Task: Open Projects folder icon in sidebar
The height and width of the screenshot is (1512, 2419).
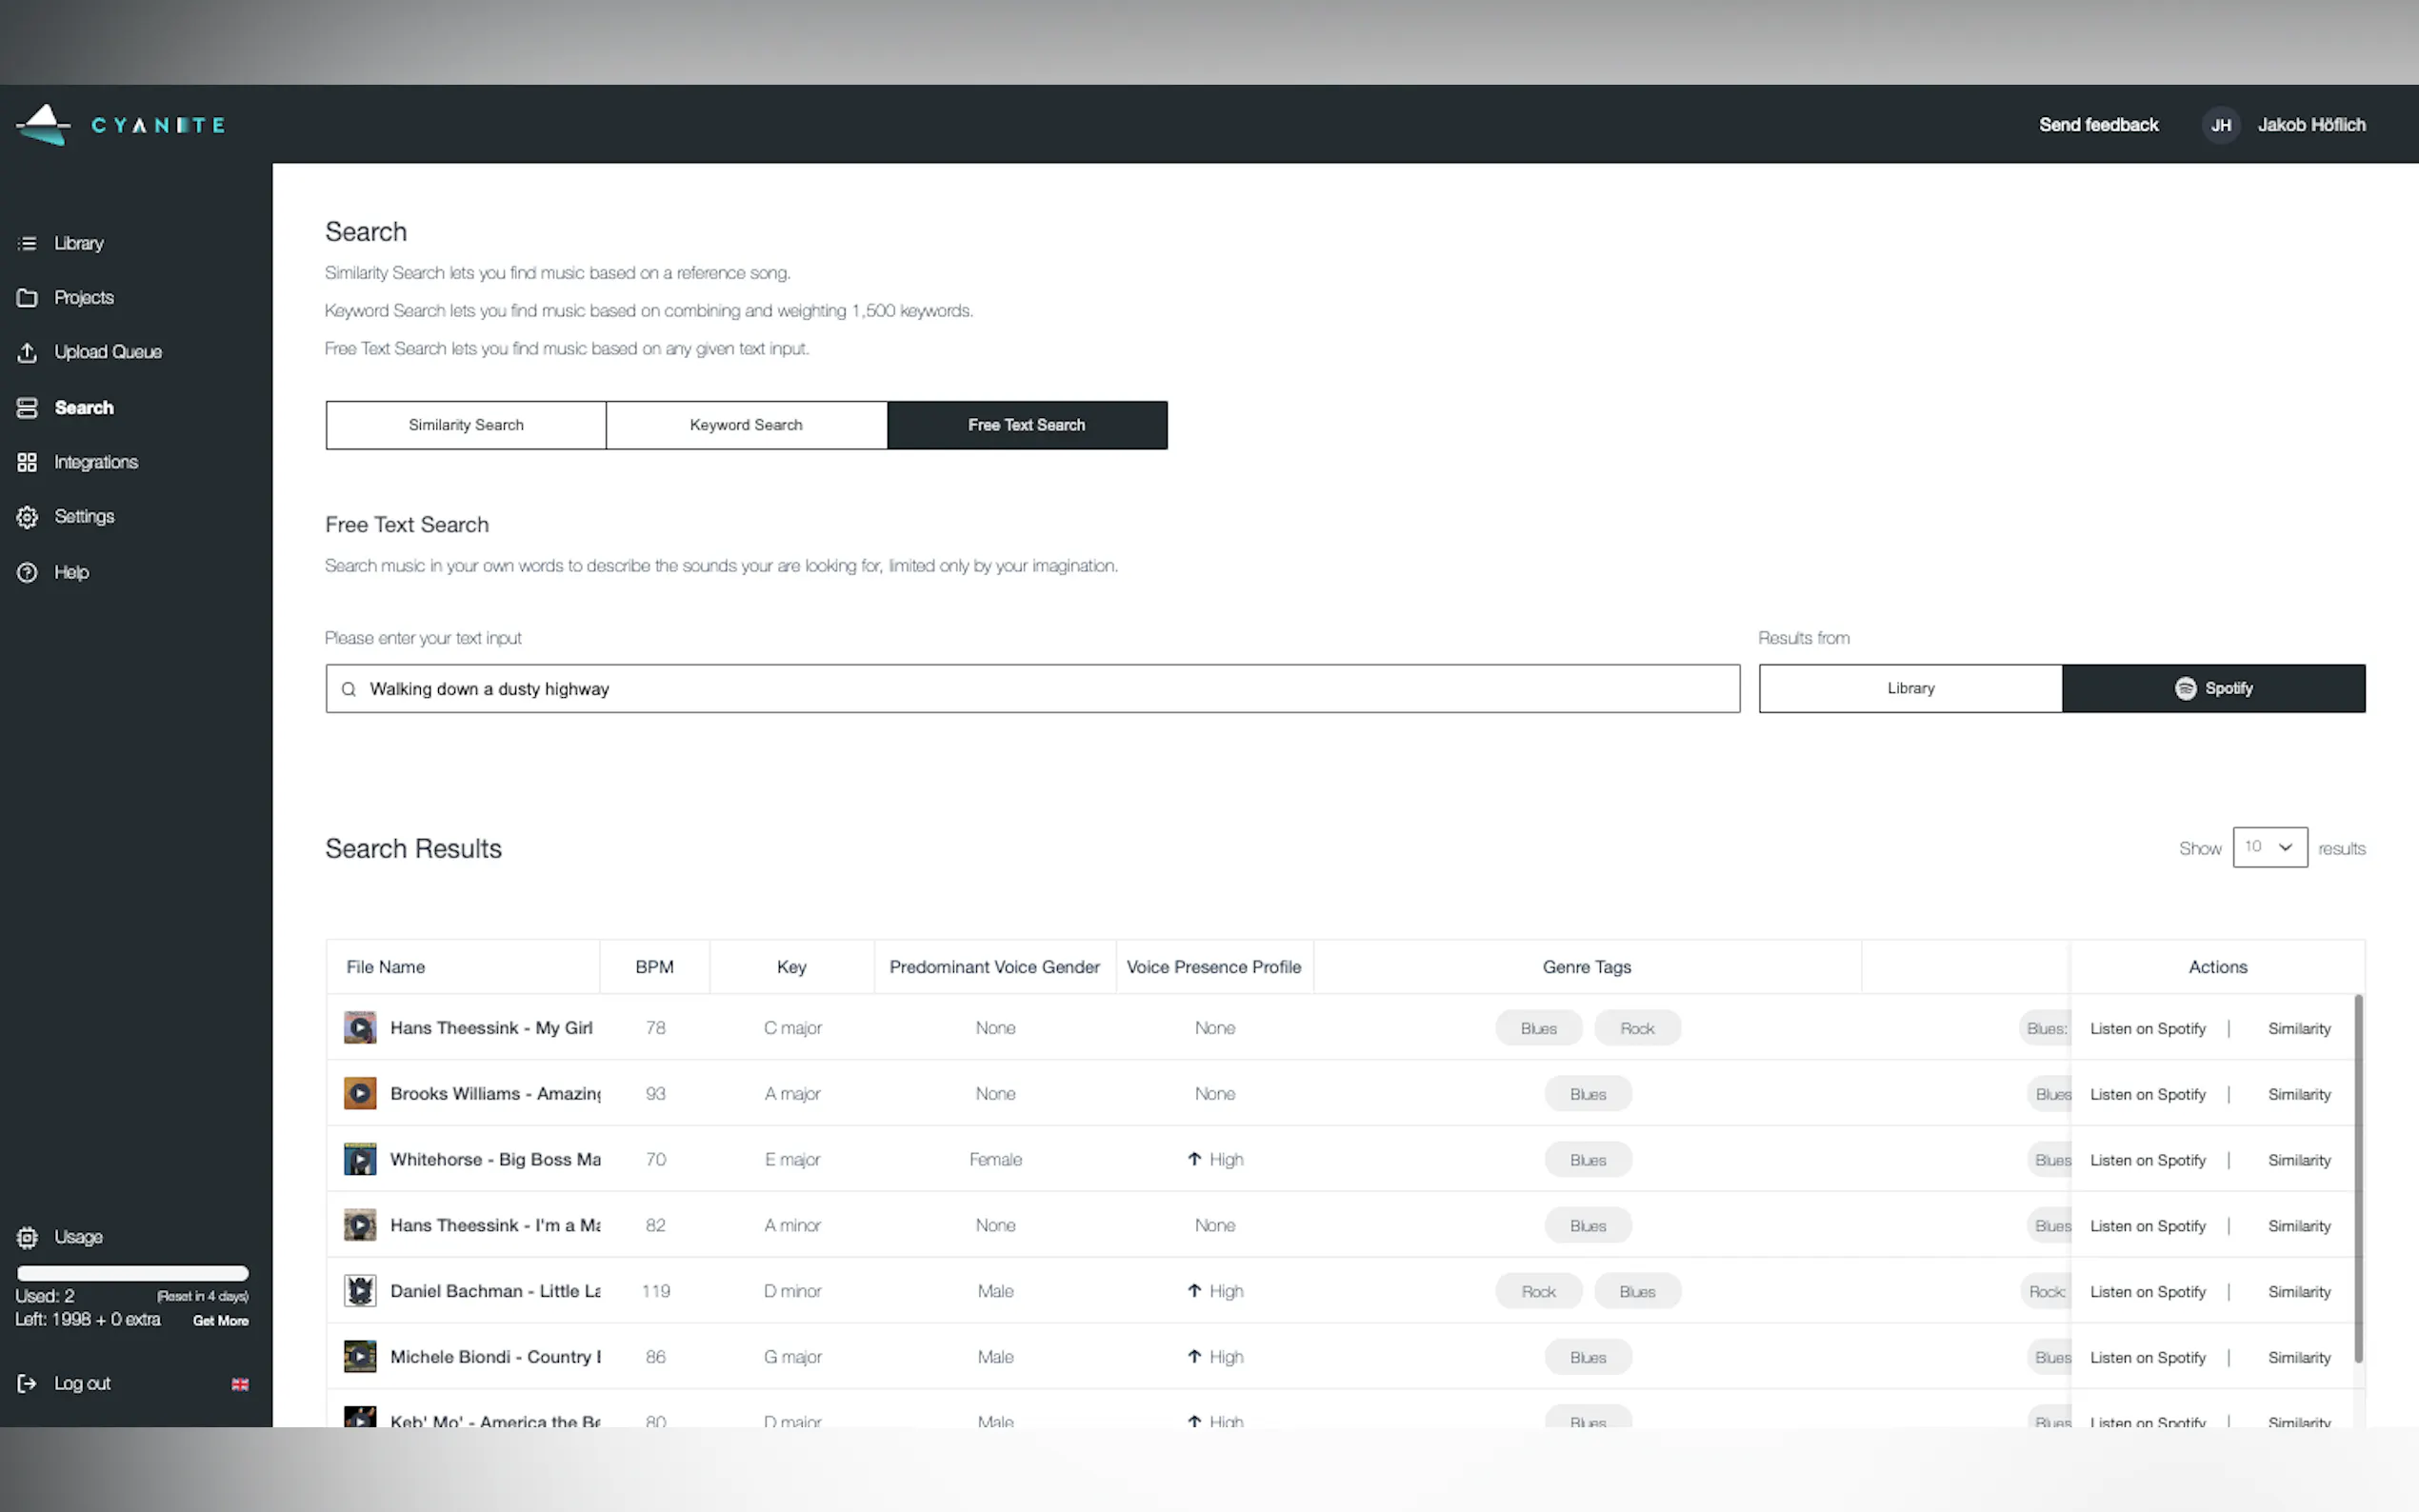Action: (27, 298)
